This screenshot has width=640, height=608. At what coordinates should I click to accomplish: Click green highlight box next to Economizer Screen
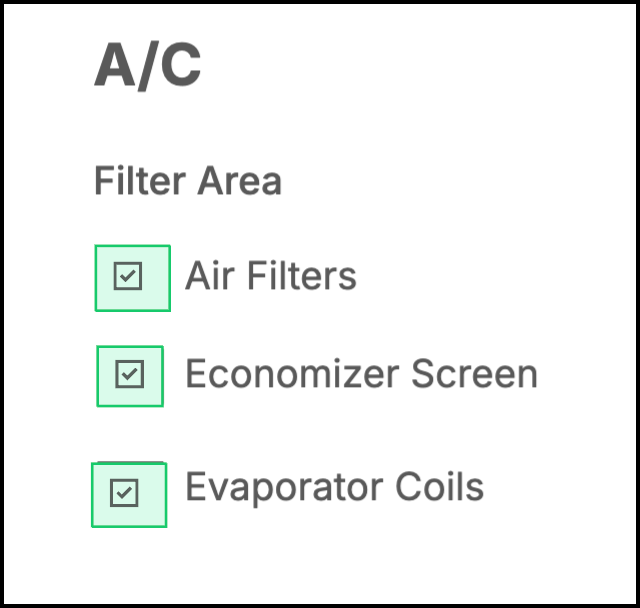tap(130, 376)
